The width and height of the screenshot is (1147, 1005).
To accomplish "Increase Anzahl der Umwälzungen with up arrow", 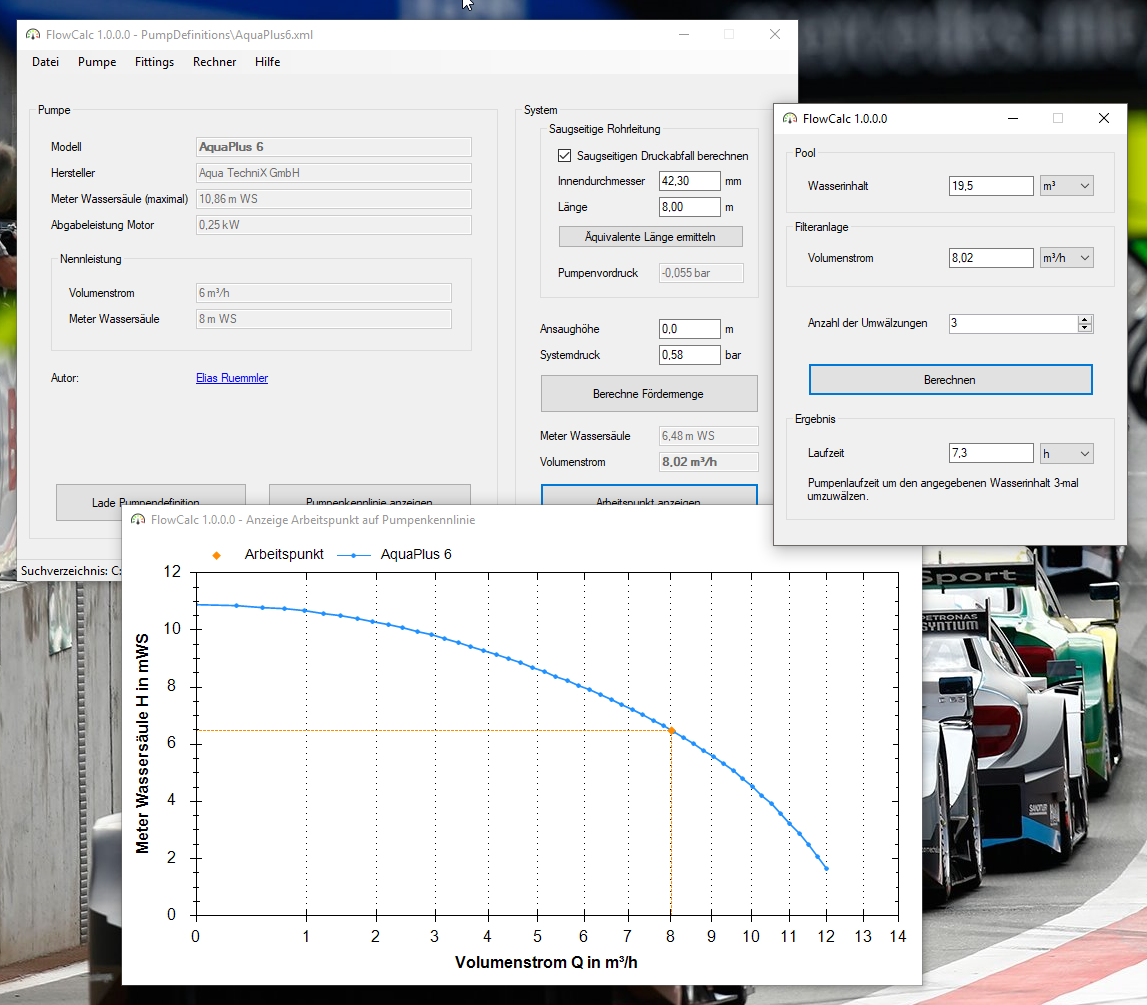I will point(1085,320).
